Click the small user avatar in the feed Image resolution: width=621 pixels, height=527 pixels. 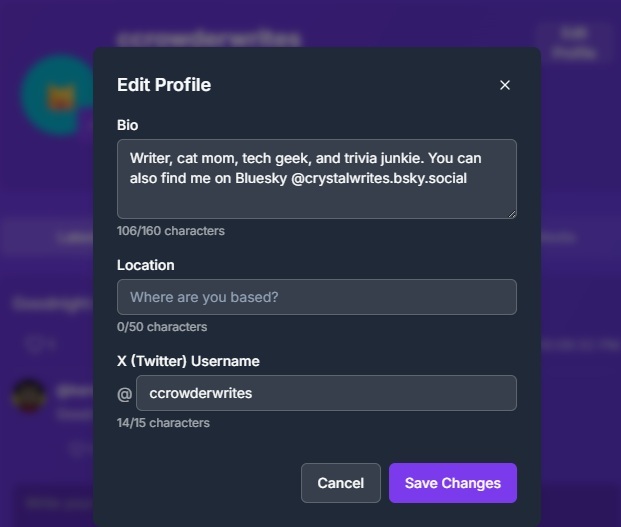point(30,396)
